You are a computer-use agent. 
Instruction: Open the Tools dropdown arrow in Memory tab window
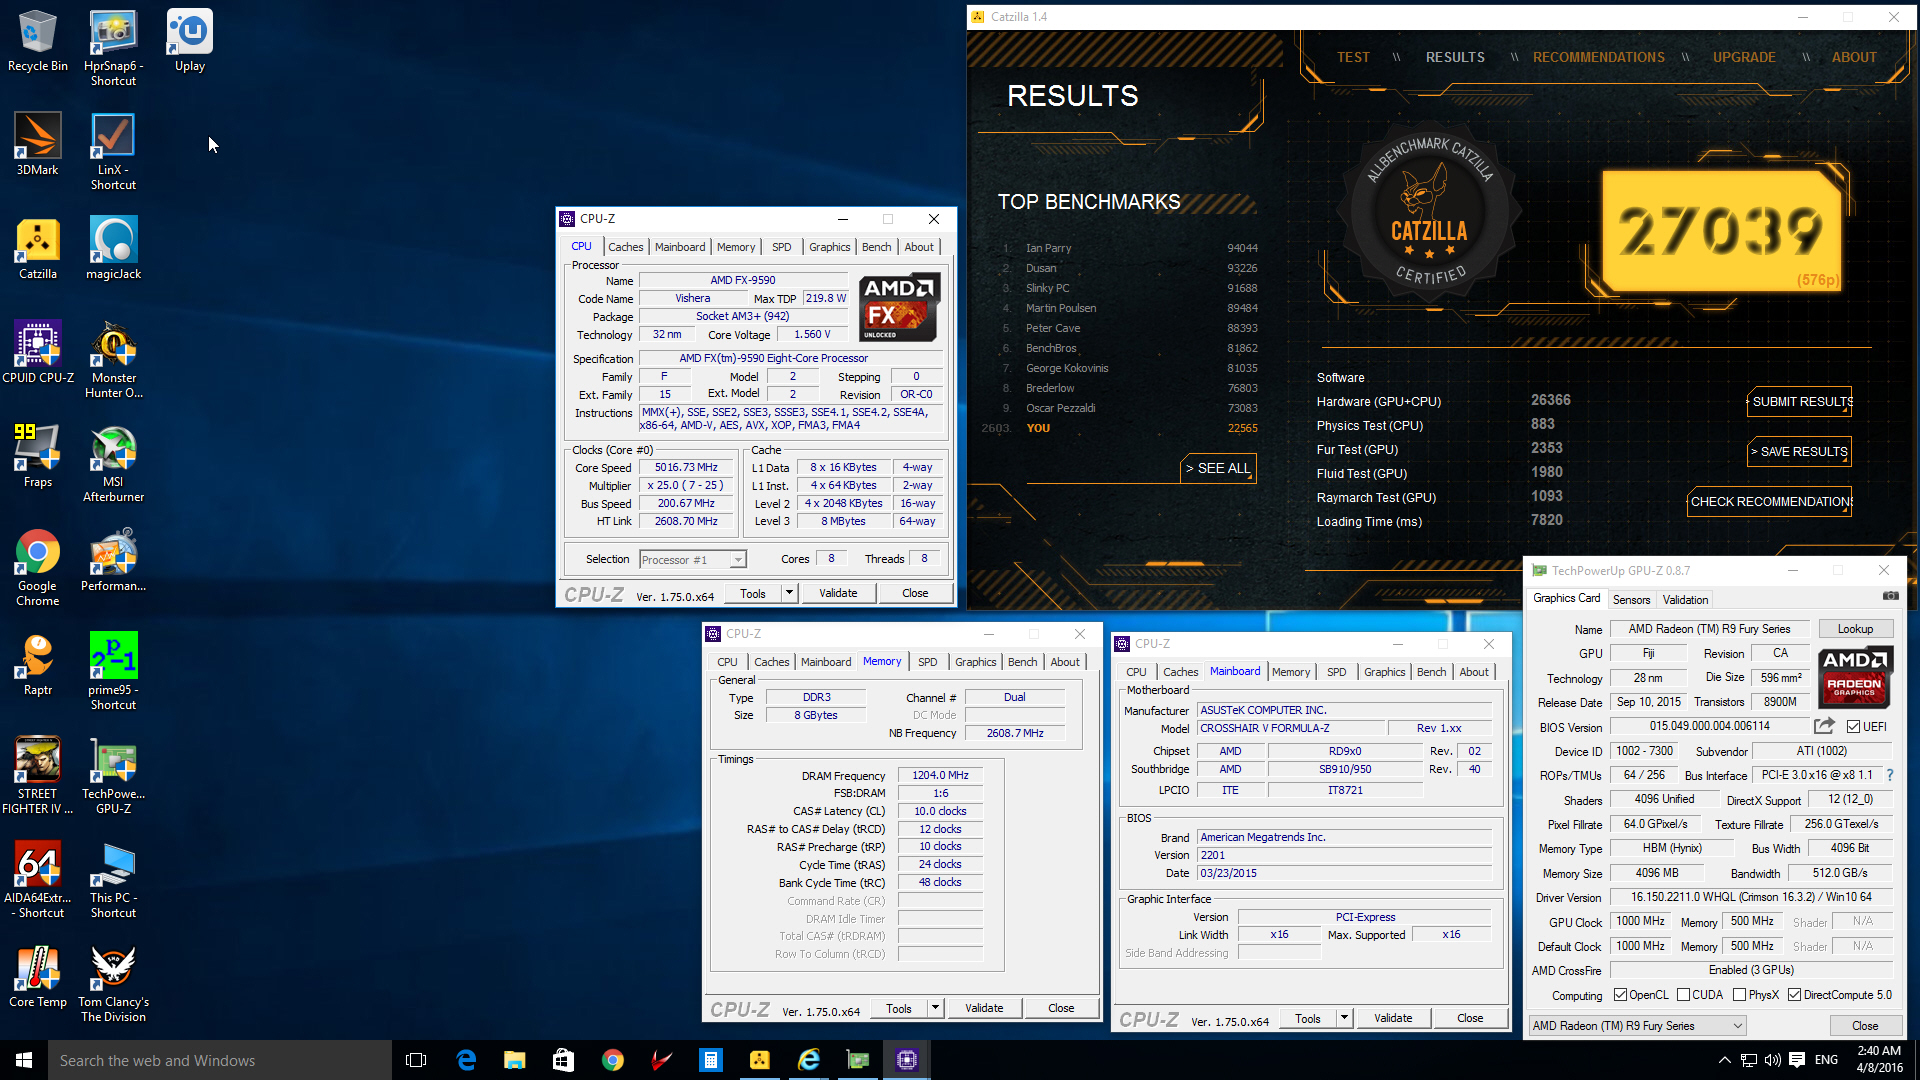click(x=935, y=1008)
